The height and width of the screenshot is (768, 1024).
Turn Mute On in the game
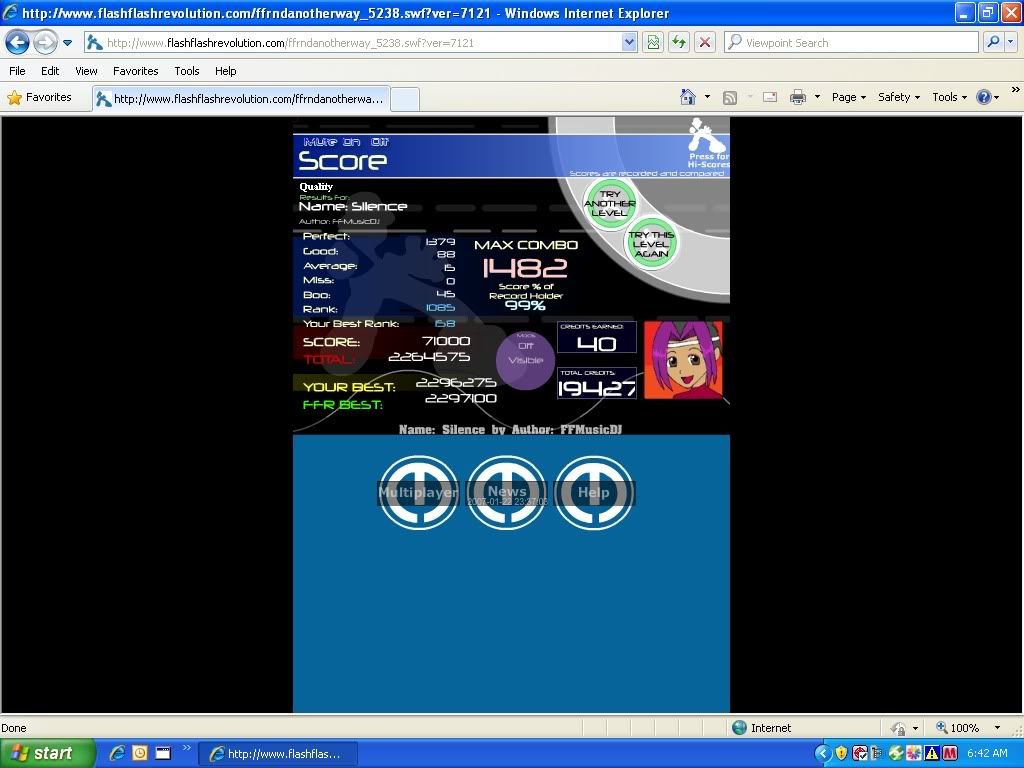click(350, 142)
